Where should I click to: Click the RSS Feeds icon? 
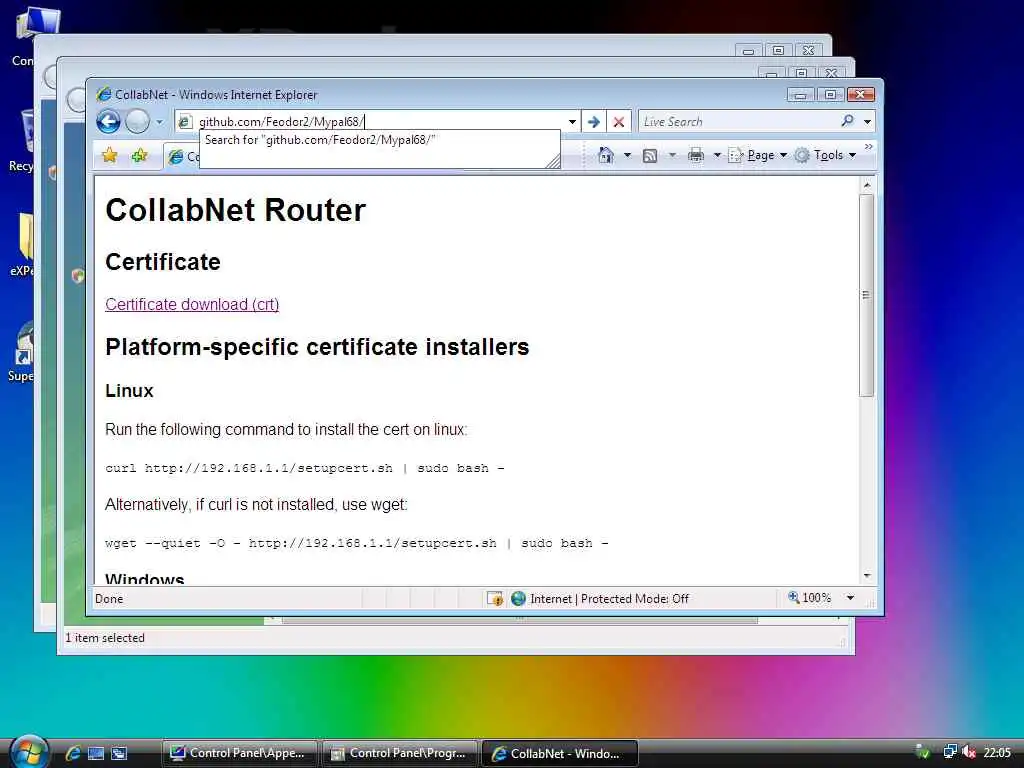click(x=650, y=155)
